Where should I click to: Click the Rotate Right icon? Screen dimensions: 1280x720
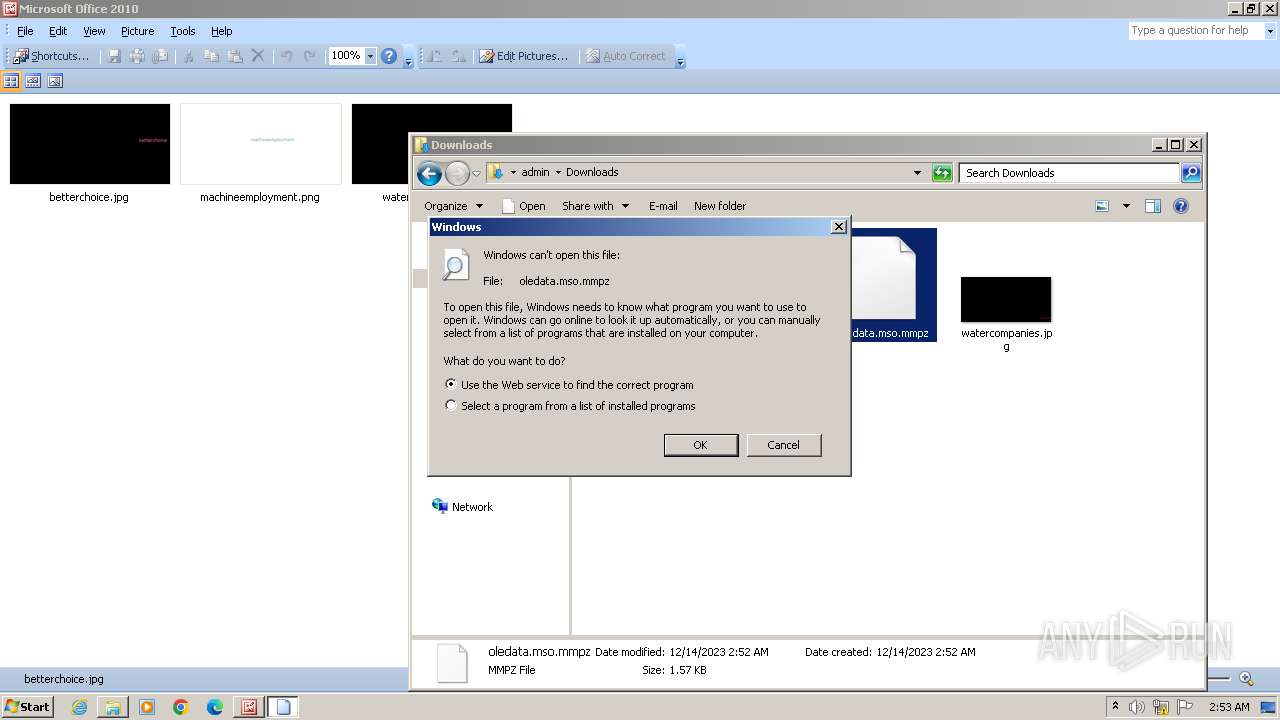(x=458, y=56)
